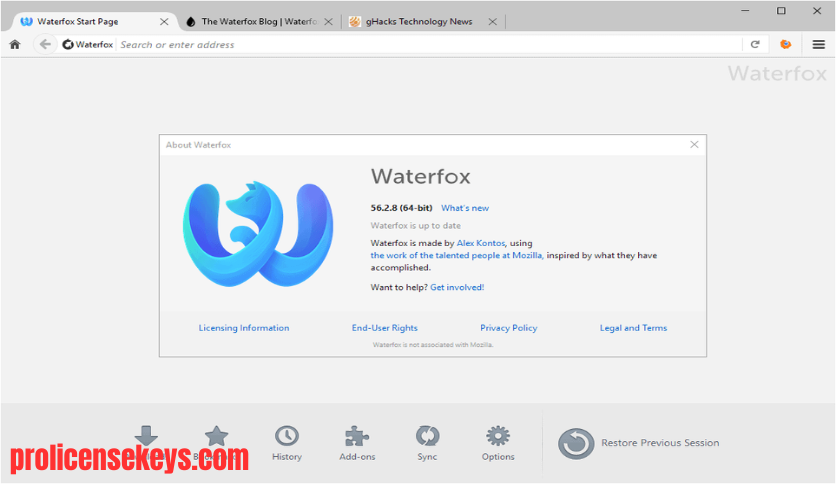The width and height of the screenshot is (836, 484).
Task: Open the Options gear shortcut
Action: (x=498, y=443)
